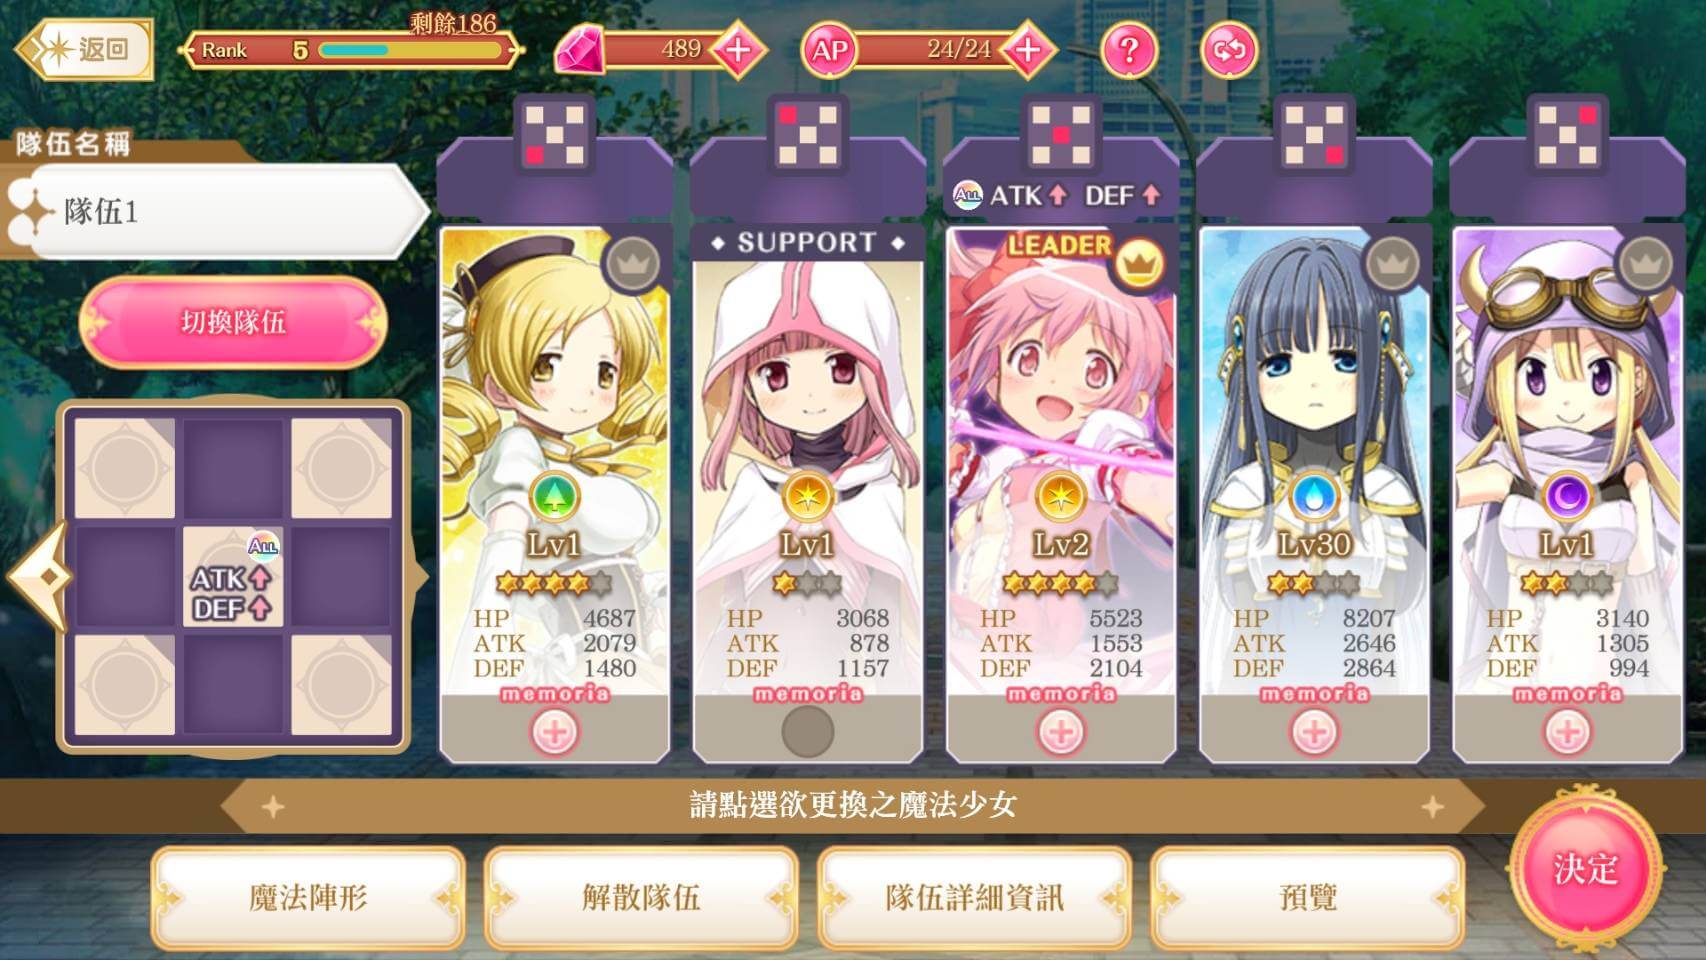Toggle leader crown on Lv30 blue-haired card

click(x=1391, y=265)
